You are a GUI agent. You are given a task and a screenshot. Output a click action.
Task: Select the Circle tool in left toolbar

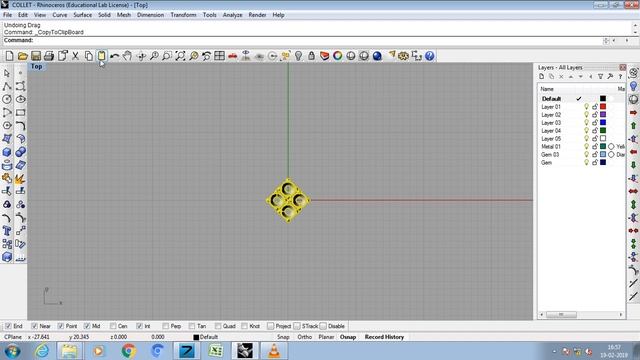point(7,99)
